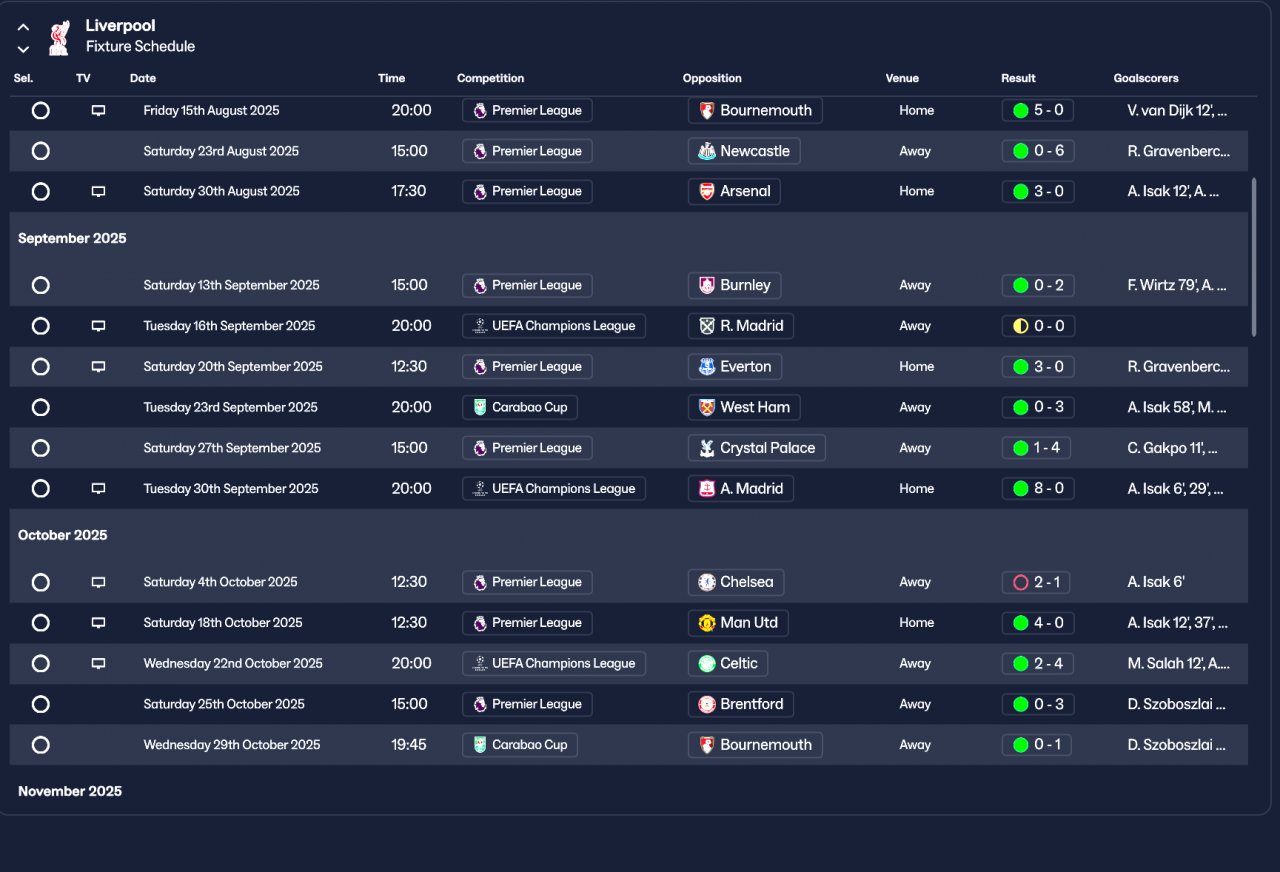Click the Man Utd club badge
Image resolution: width=1280 pixels, height=872 pixels.
[707, 623]
